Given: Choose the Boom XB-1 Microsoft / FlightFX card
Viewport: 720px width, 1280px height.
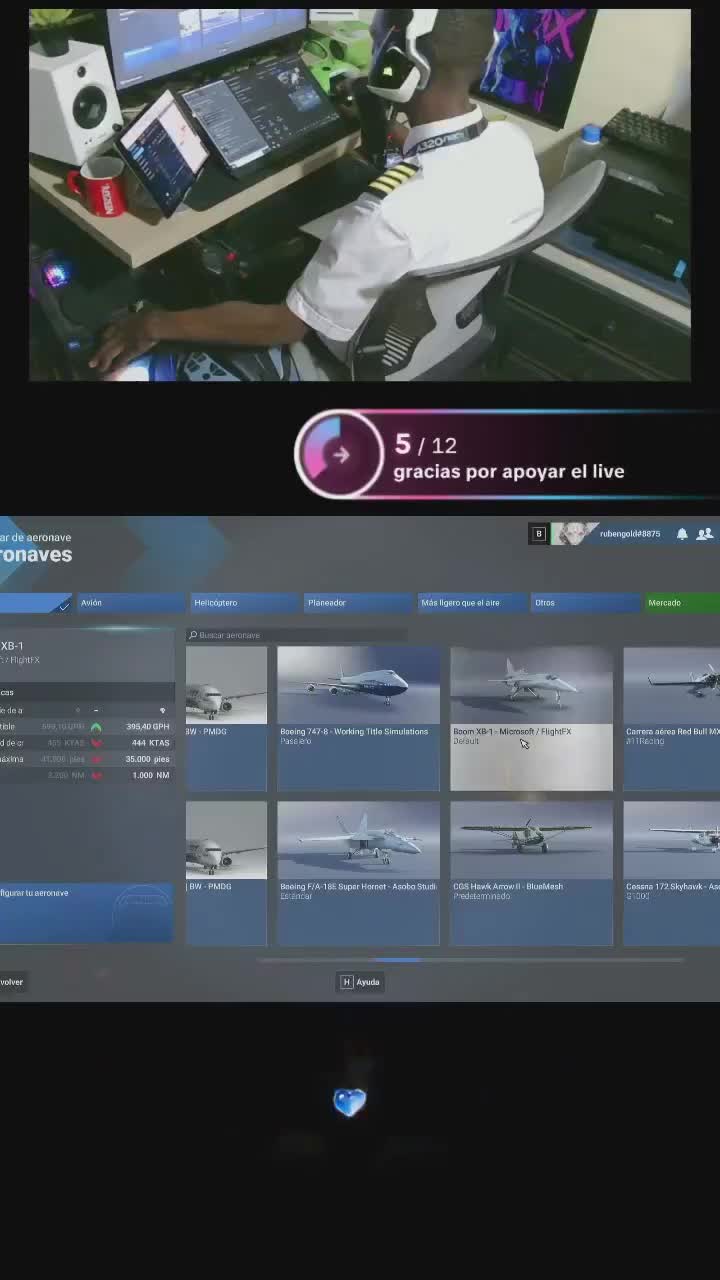Looking at the screenshot, I should coord(531,718).
